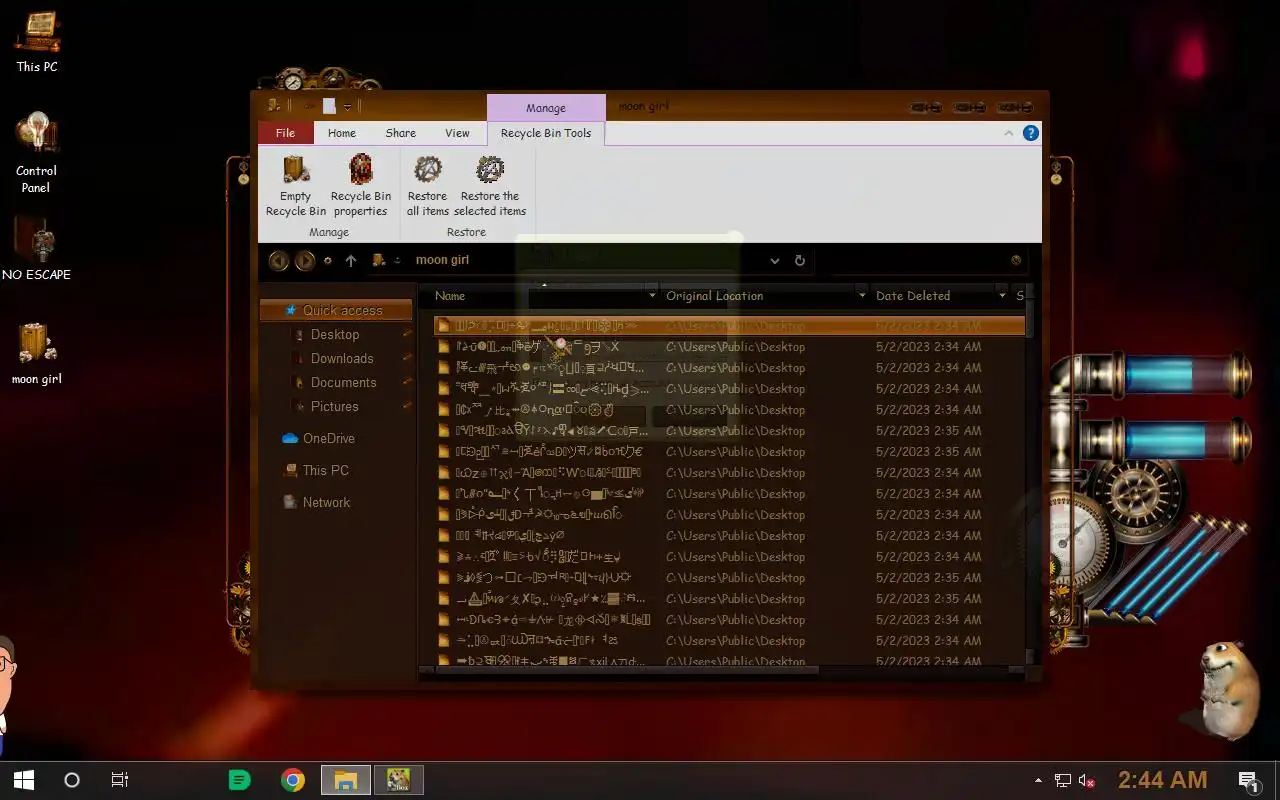
Task: Click the Forward navigation button
Action: pos(305,261)
